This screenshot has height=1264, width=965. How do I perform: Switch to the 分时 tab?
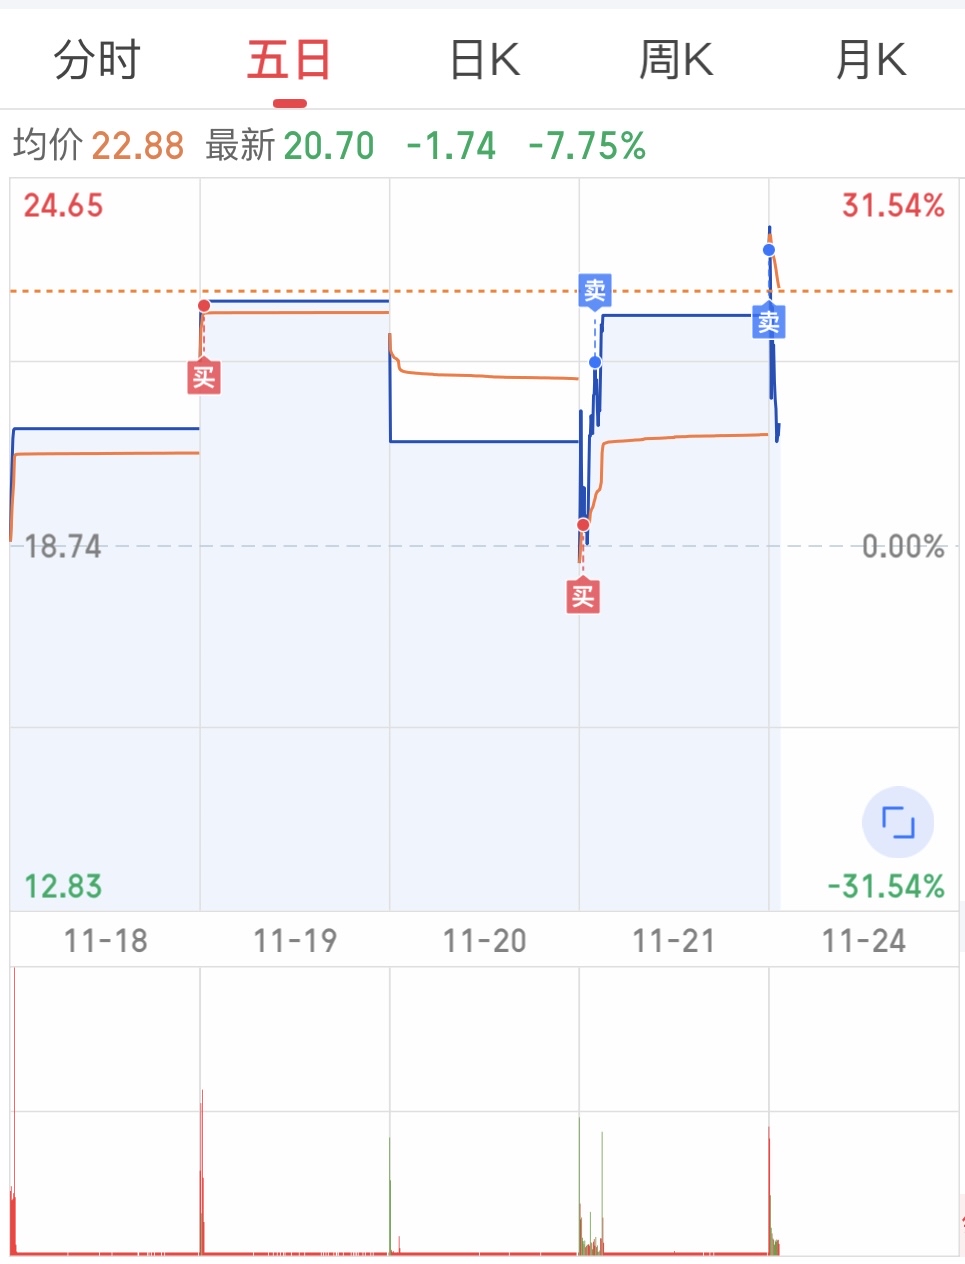coord(97,60)
